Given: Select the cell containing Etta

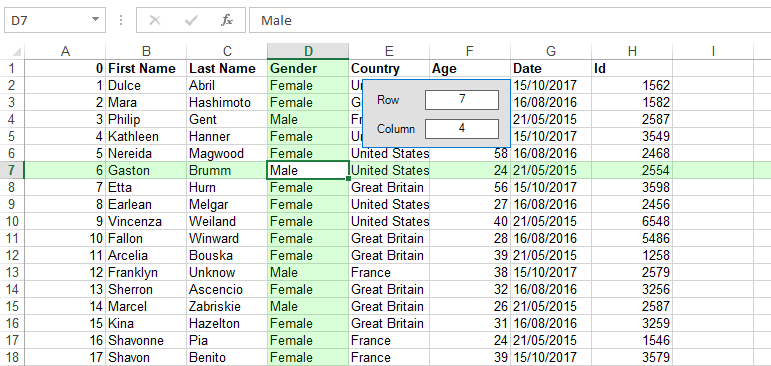Looking at the screenshot, I should pos(146,187).
